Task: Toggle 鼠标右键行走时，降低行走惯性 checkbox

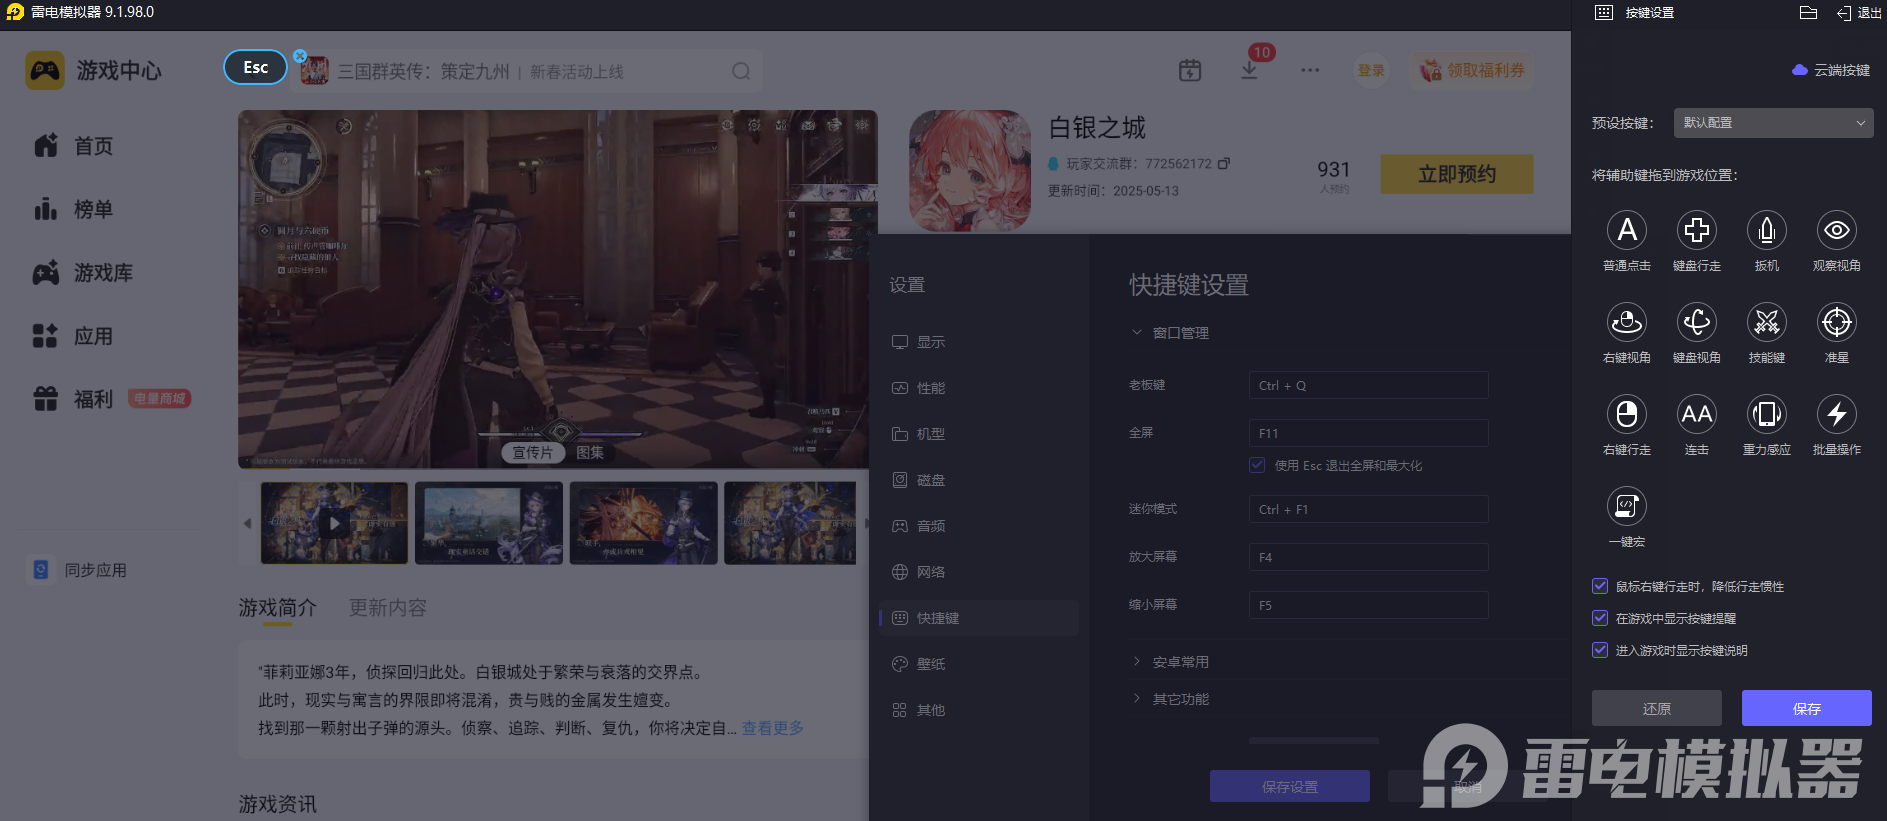Action: [1600, 586]
